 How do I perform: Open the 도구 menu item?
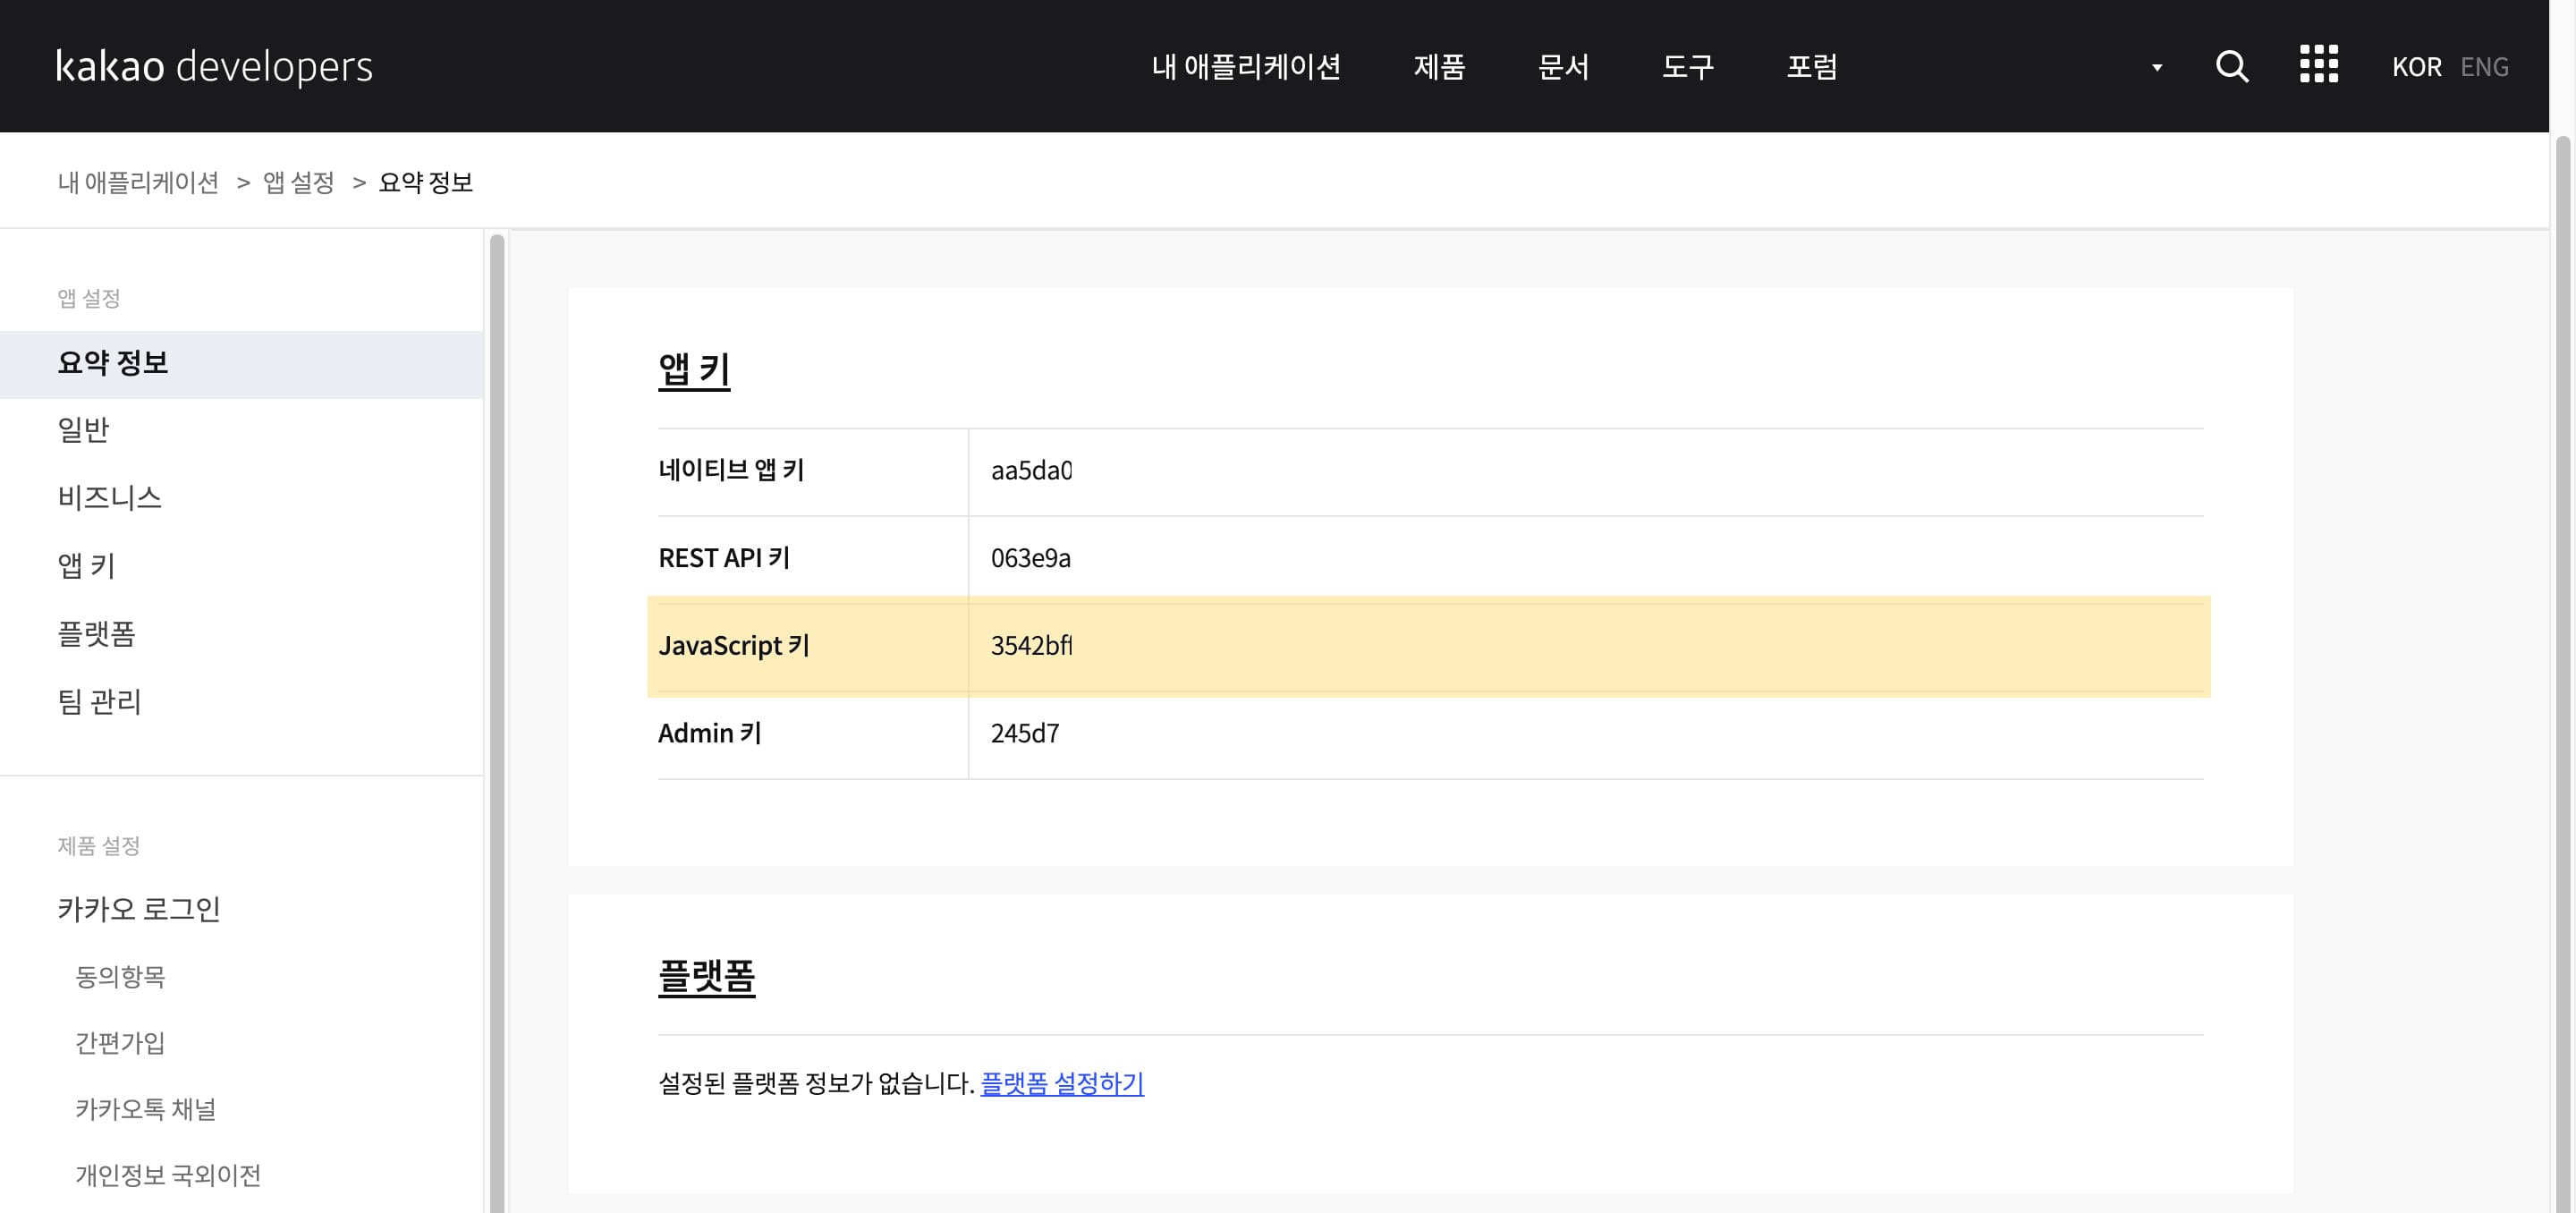(1687, 67)
